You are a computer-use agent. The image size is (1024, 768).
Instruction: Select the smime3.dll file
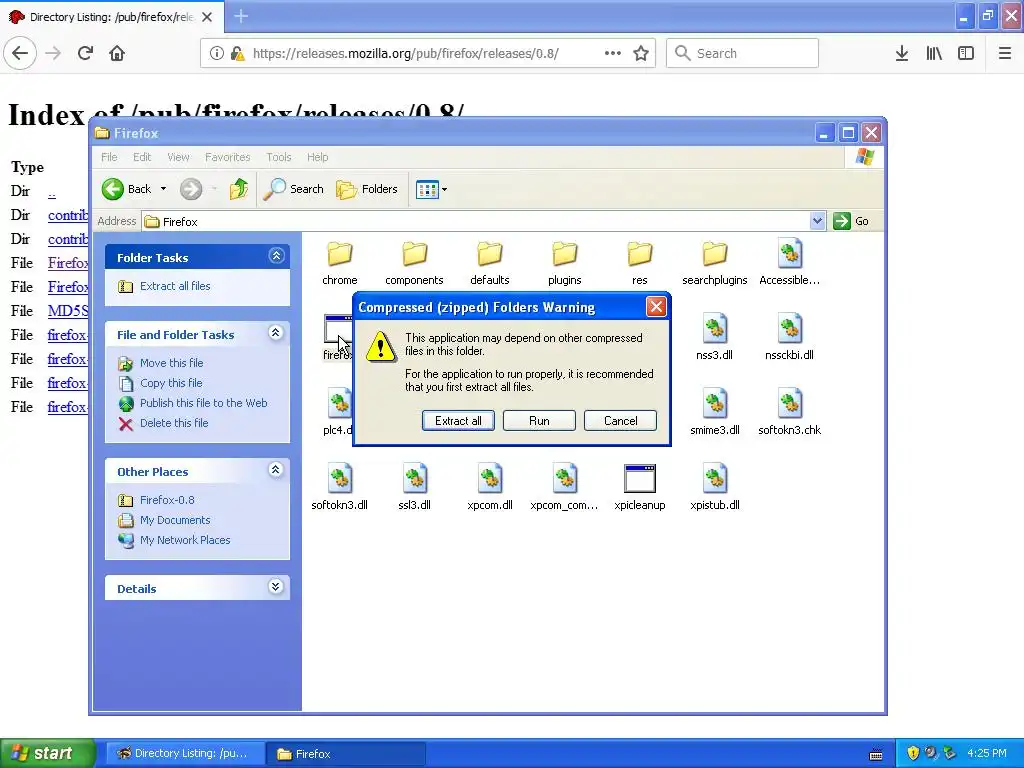[x=714, y=413]
